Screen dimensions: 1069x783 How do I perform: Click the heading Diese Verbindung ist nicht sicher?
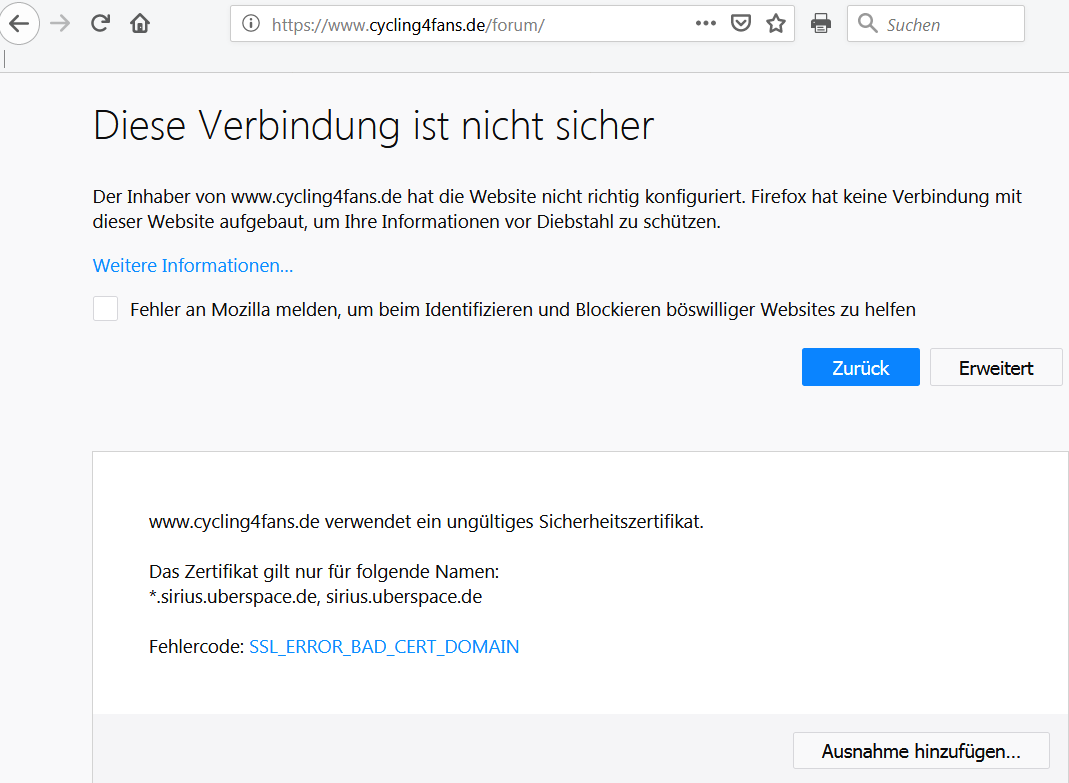[x=373, y=126]
